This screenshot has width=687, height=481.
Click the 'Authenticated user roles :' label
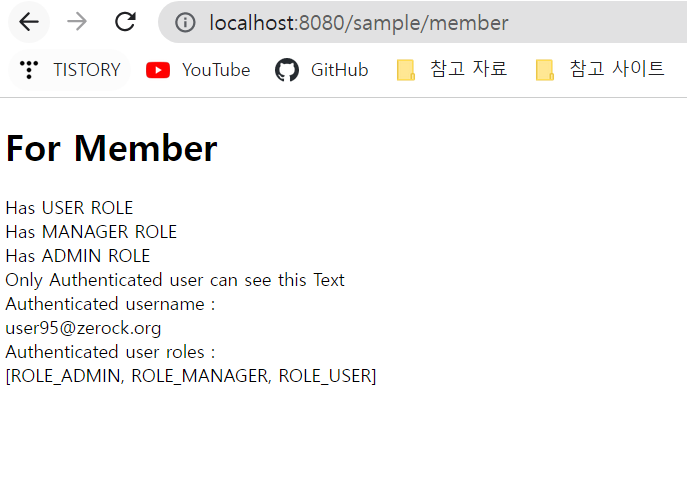click(x=110, y=352)
